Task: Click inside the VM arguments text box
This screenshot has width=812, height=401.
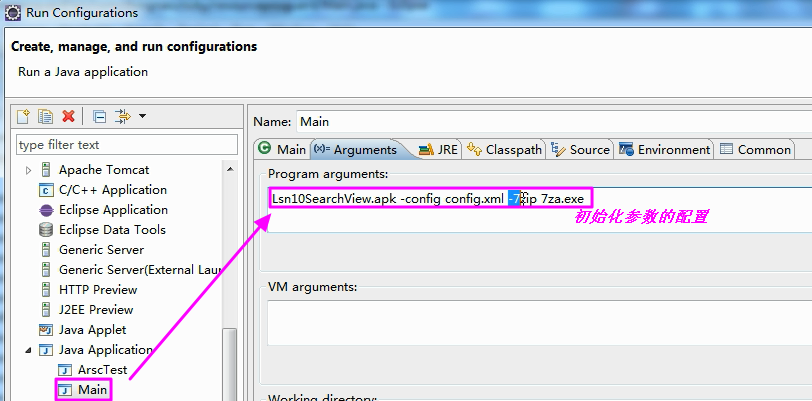Action: click(539, 323)
